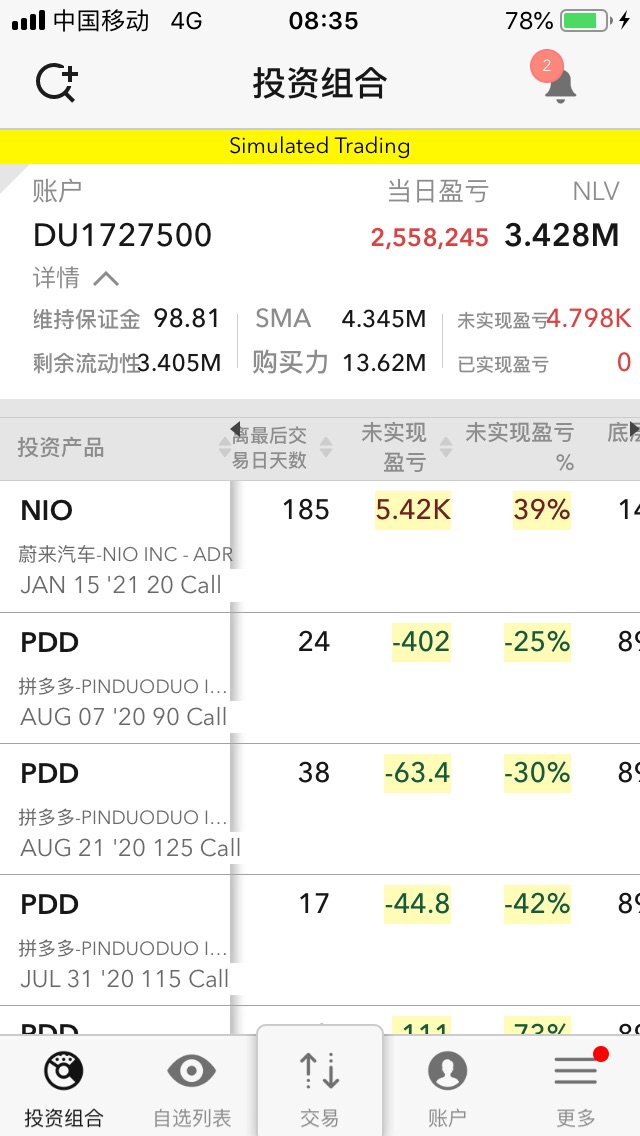
Task: Open 更多 more menu tab
Action: pos(575,1087)
